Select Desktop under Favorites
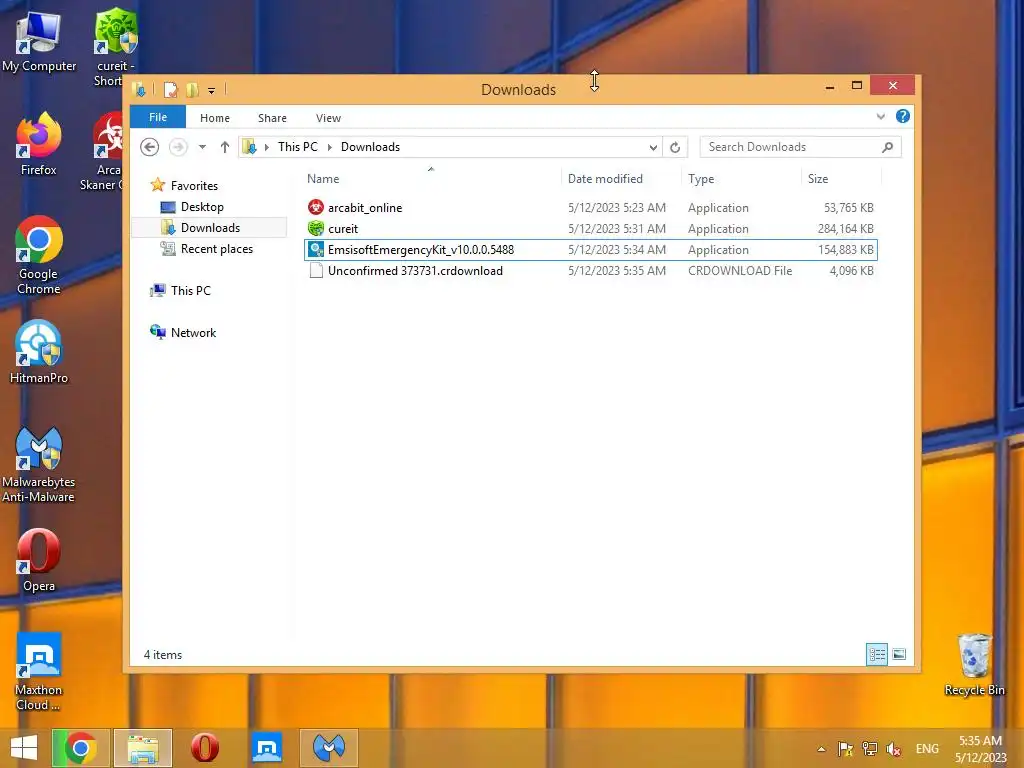This screenshot has height=768, width=1024. (x=202, y=207)
